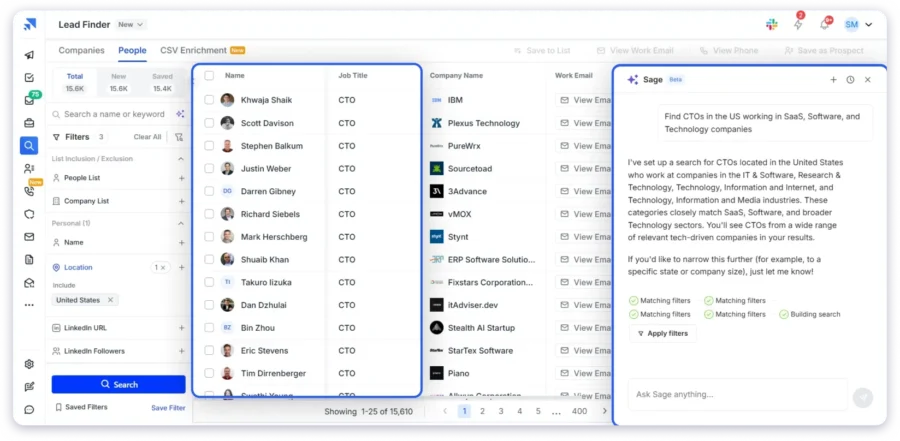Go to results page 2

[482, 411]
